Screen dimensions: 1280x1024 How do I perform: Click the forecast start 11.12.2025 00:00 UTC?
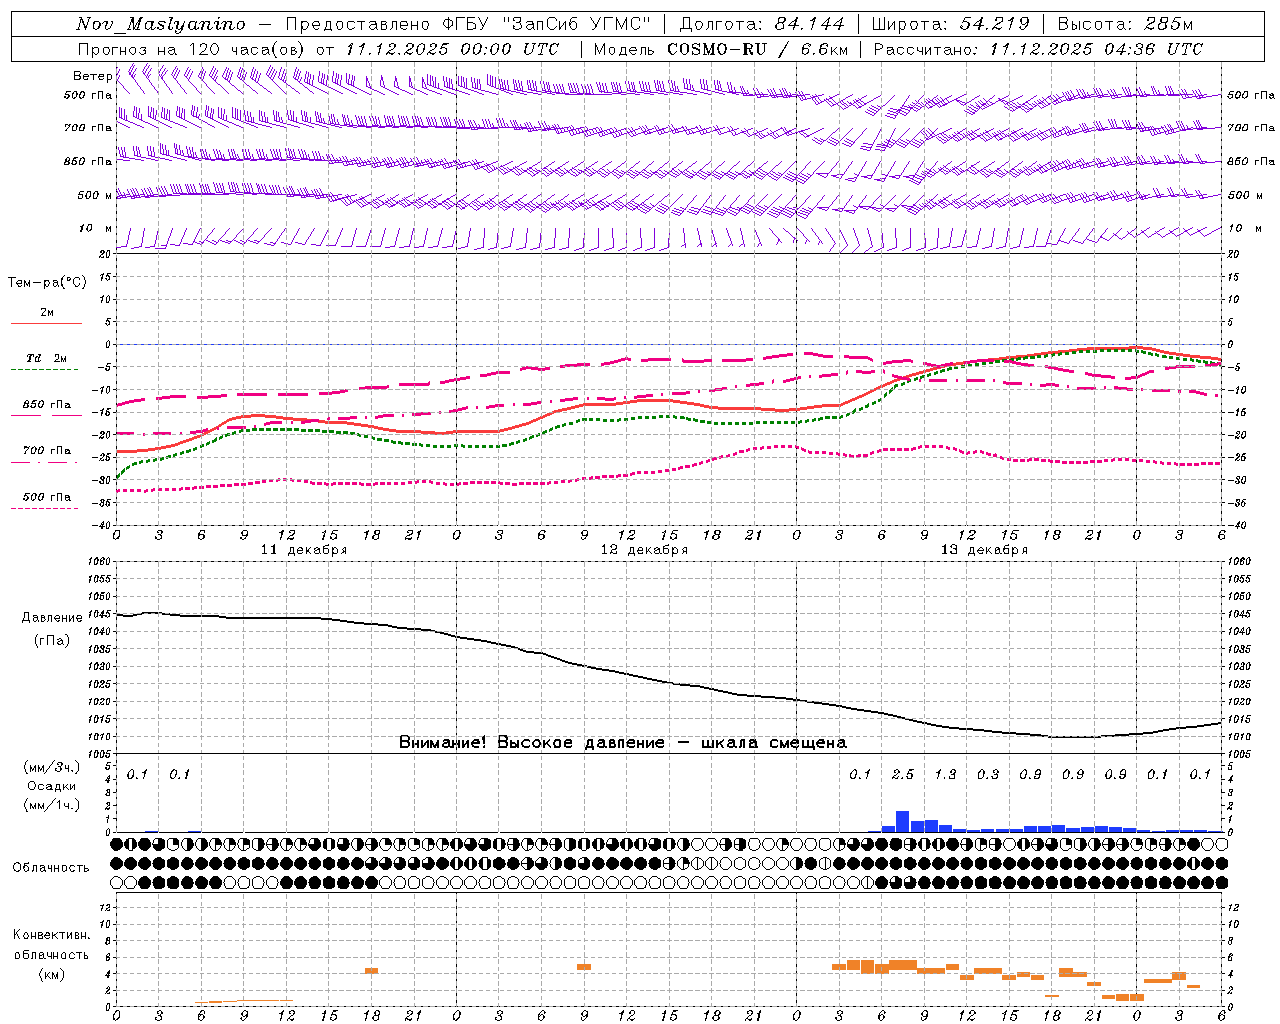click(452, 49)
